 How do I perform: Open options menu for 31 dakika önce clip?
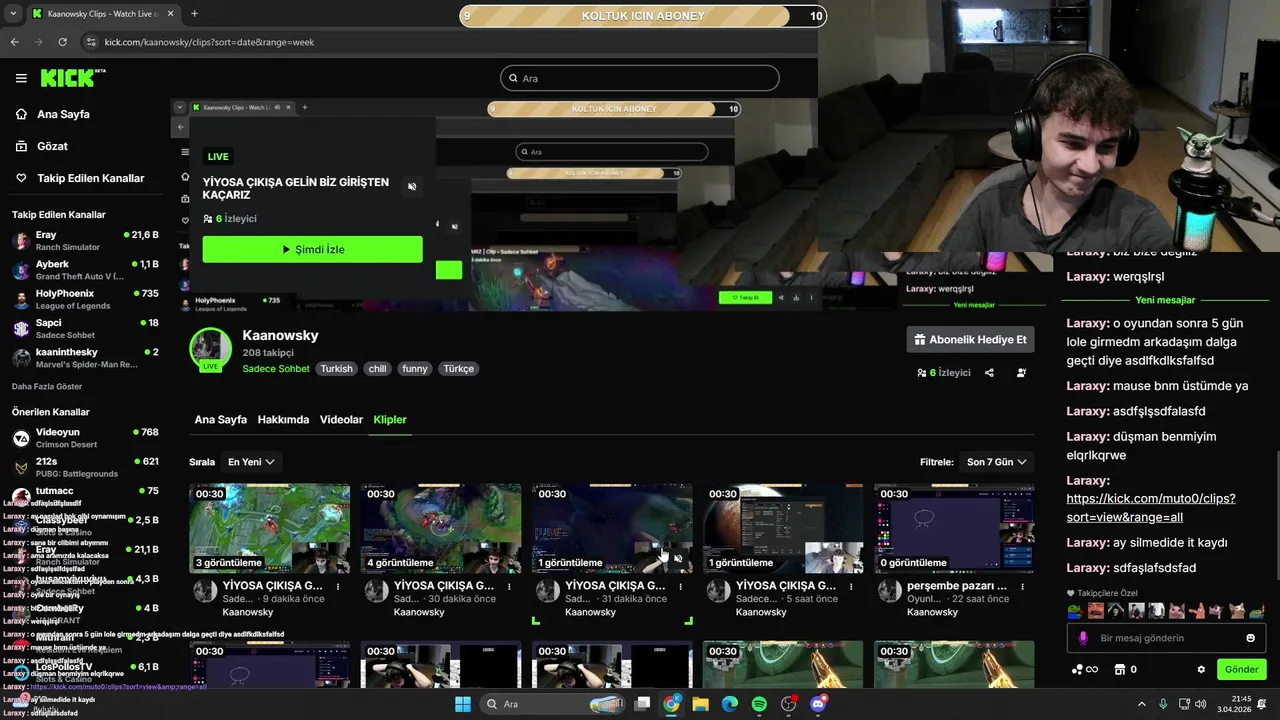click(x=680, y=587)
